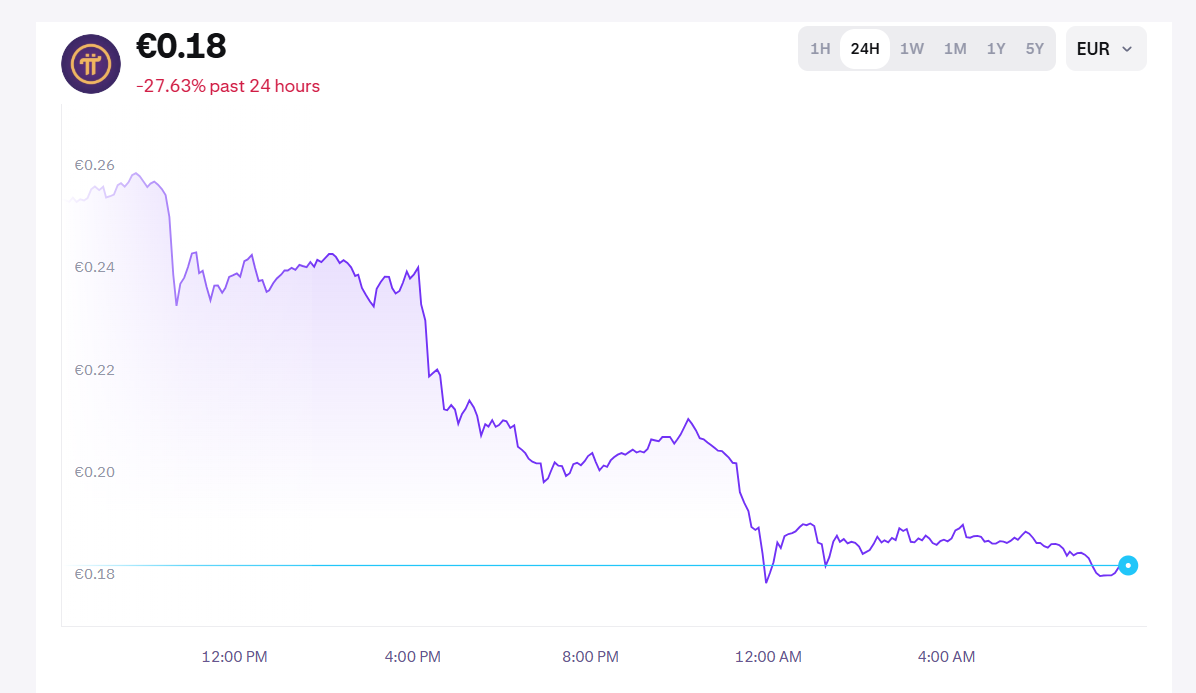Click the €0.24 price axis label

coord(94,267)
